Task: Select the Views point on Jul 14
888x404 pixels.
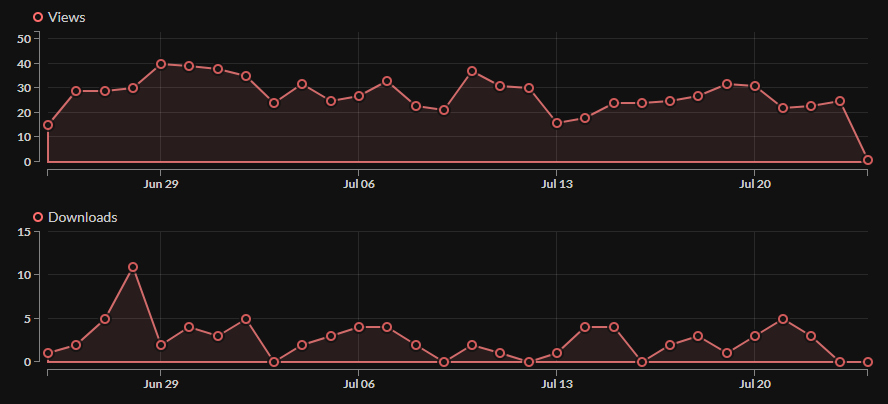Action: pos(585,118)
